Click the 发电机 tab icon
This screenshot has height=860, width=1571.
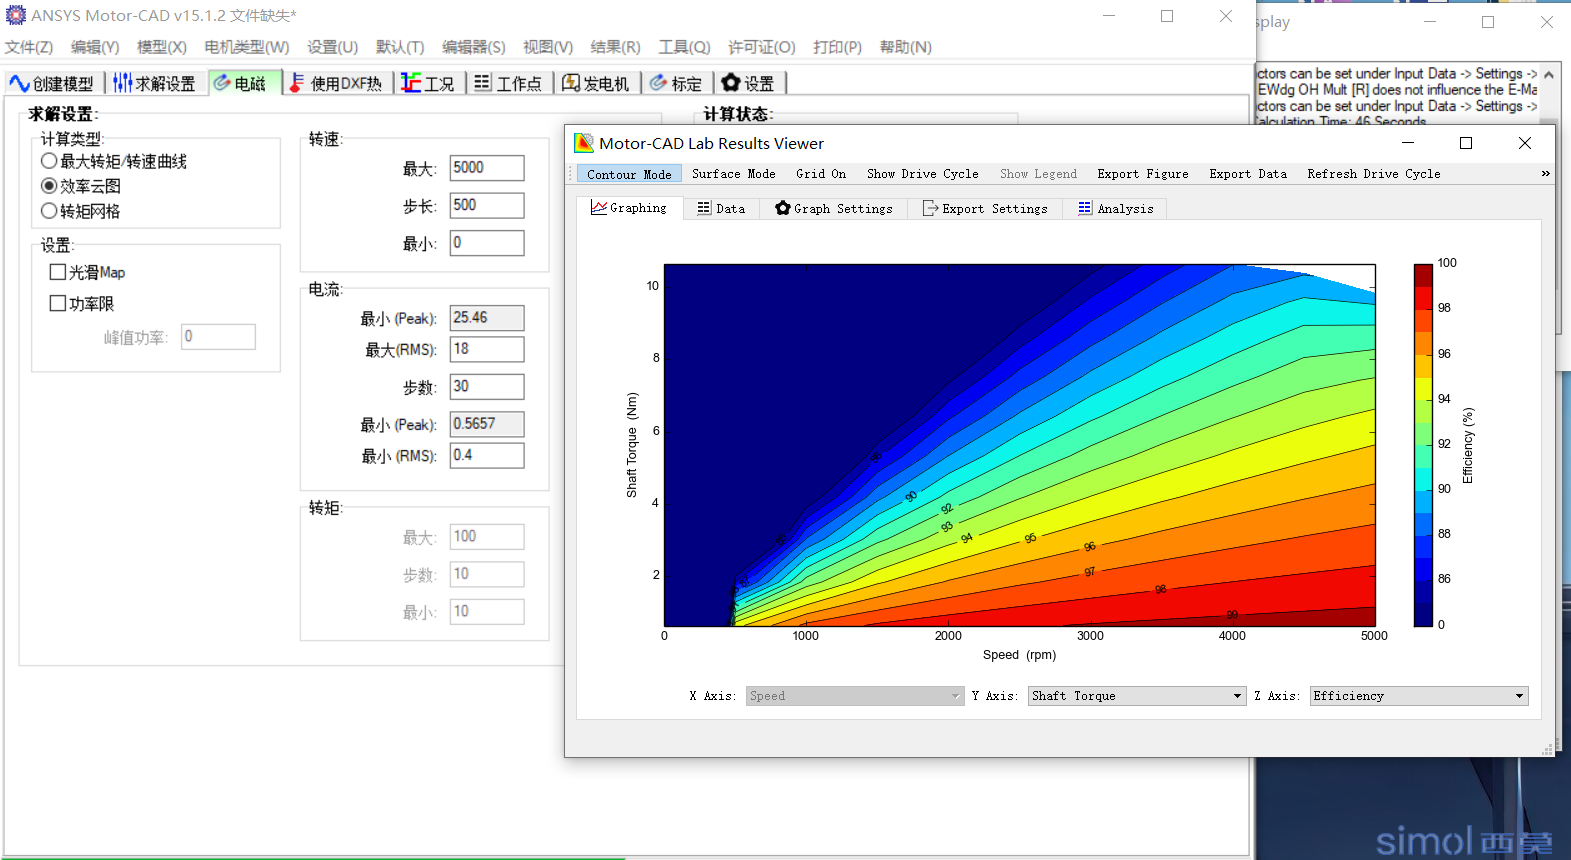click(571, 83)
